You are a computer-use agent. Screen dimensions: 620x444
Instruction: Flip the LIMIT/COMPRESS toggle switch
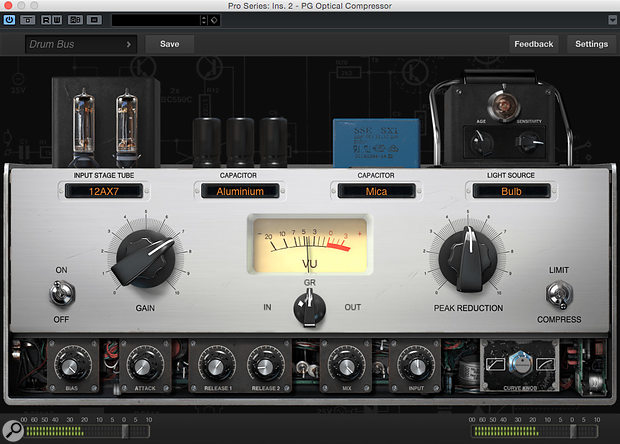[x=559, y=295]
